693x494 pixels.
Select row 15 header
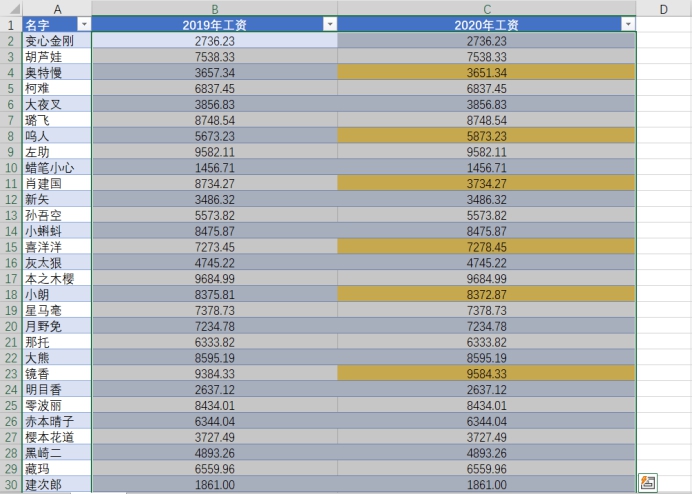(11, 247)
